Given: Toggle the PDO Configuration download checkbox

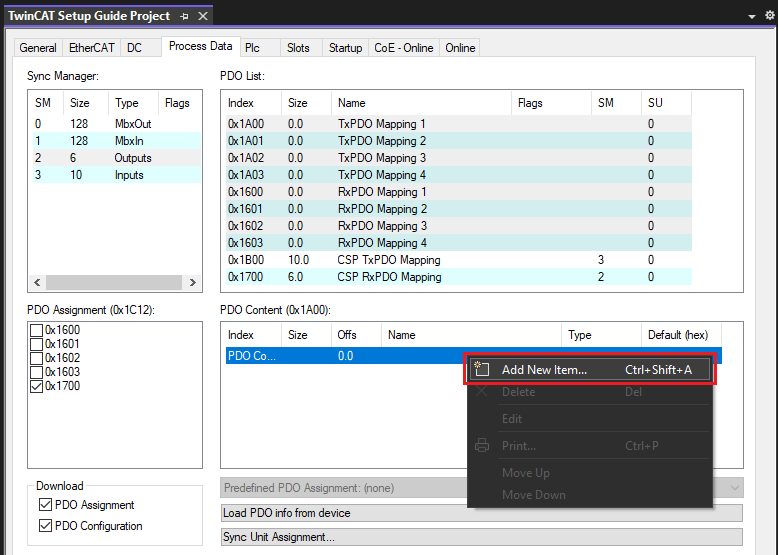Looking at the screenshot, I should (x=45, y=526).
